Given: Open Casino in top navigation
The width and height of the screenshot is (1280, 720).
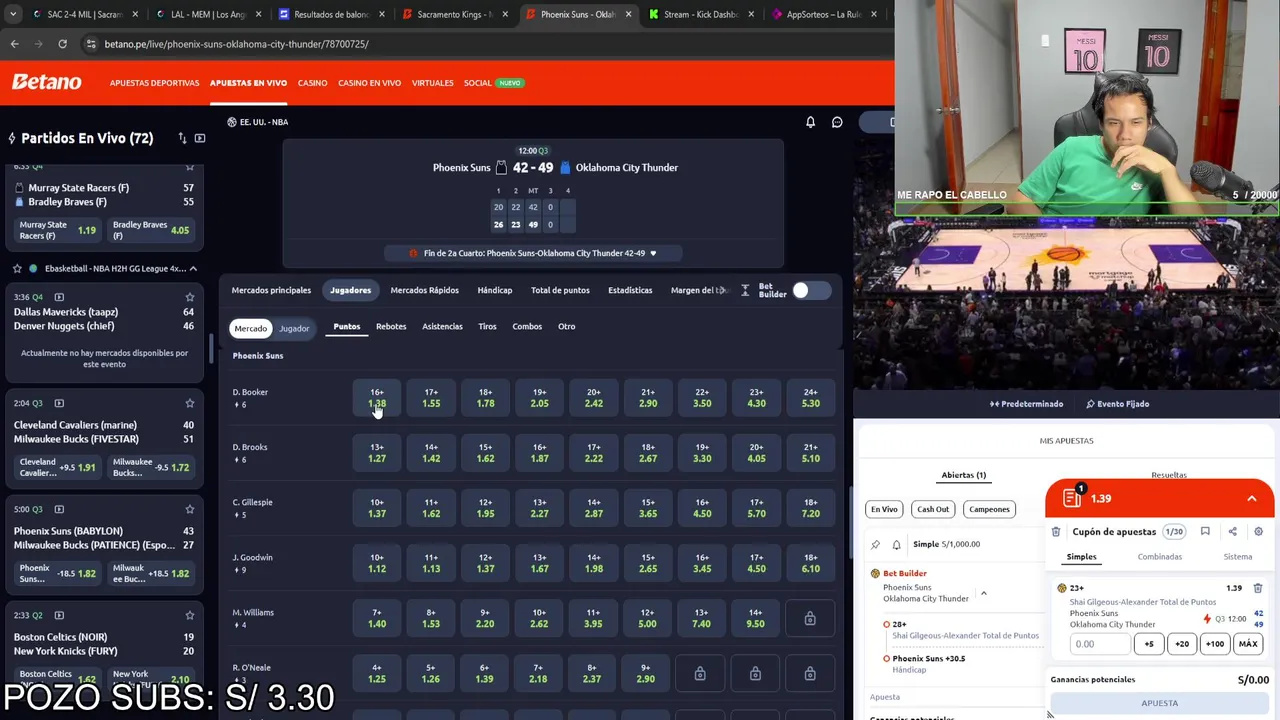Looking at the screenshot, I should tap(312, 83).
